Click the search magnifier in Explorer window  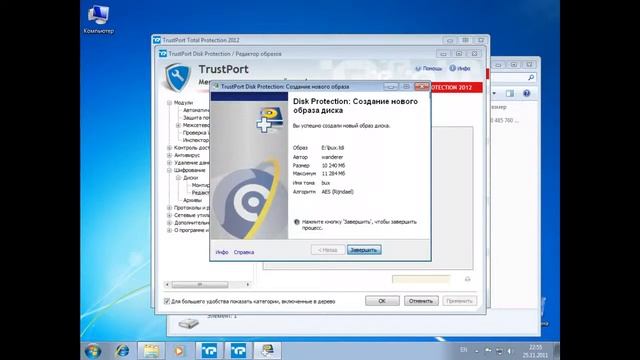coord(531,77)
